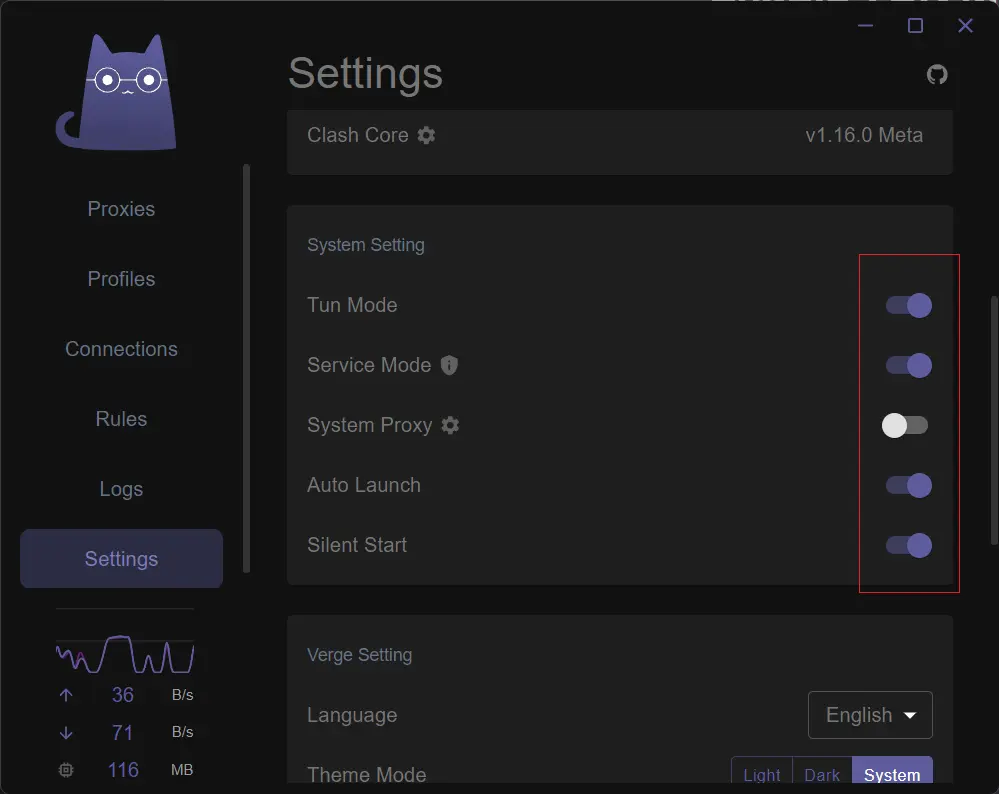Click the Clash Core gear icon
This screenshot has width=999, height=794.
(427, 135)
